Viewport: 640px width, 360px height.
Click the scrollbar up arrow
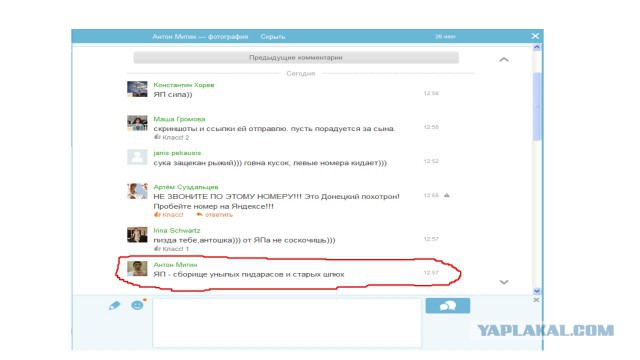click(x=537, y=47)
